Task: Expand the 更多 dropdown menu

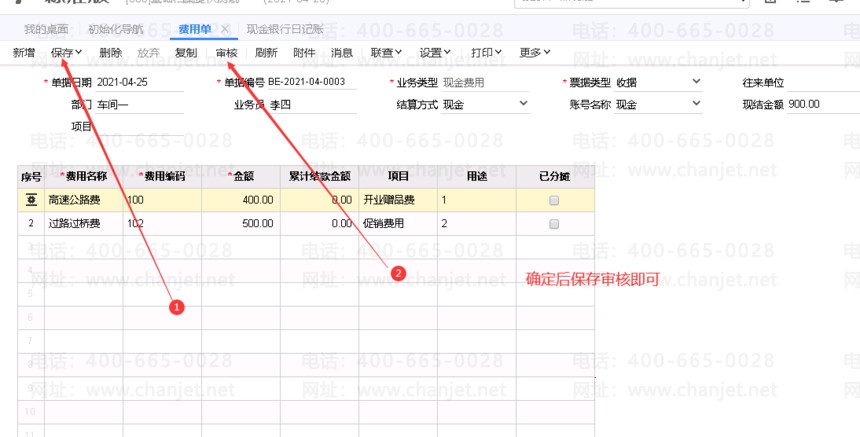Action: point(535,53)
